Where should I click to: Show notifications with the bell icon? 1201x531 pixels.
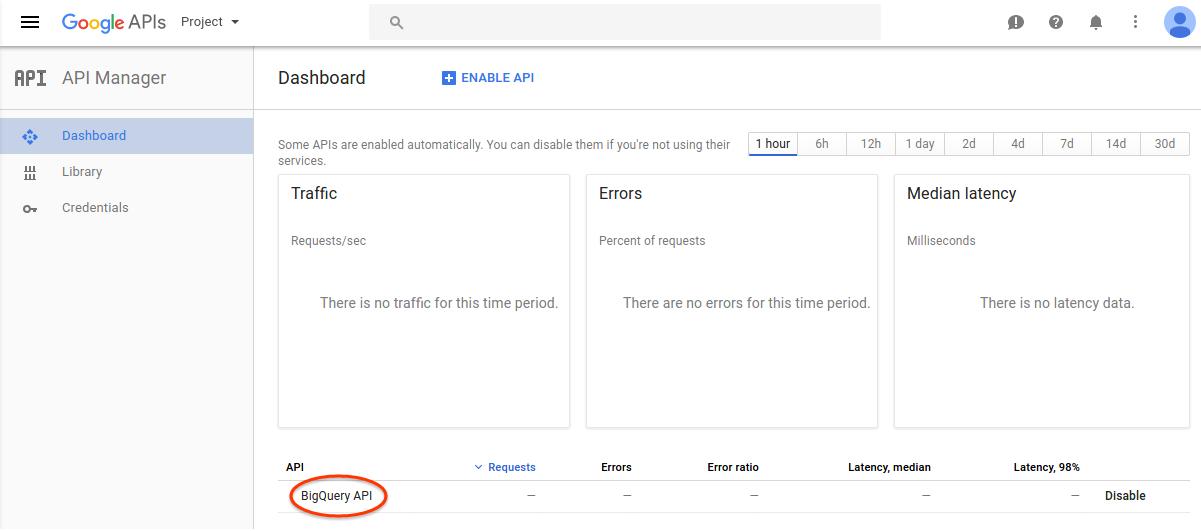tap(1096, 22)
